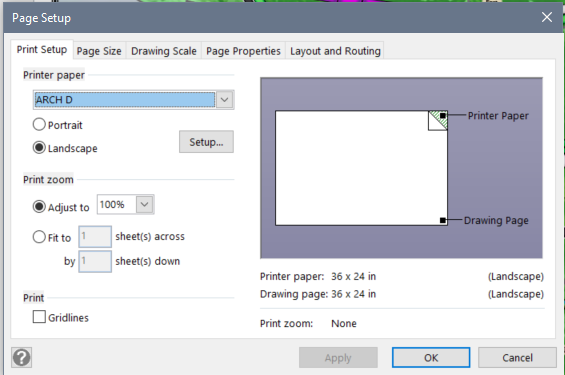Image resolution: width=565 pixels, height=375 pixels.
Task: Choose the Adjust to print zoom option
Action: pos(39,207)
